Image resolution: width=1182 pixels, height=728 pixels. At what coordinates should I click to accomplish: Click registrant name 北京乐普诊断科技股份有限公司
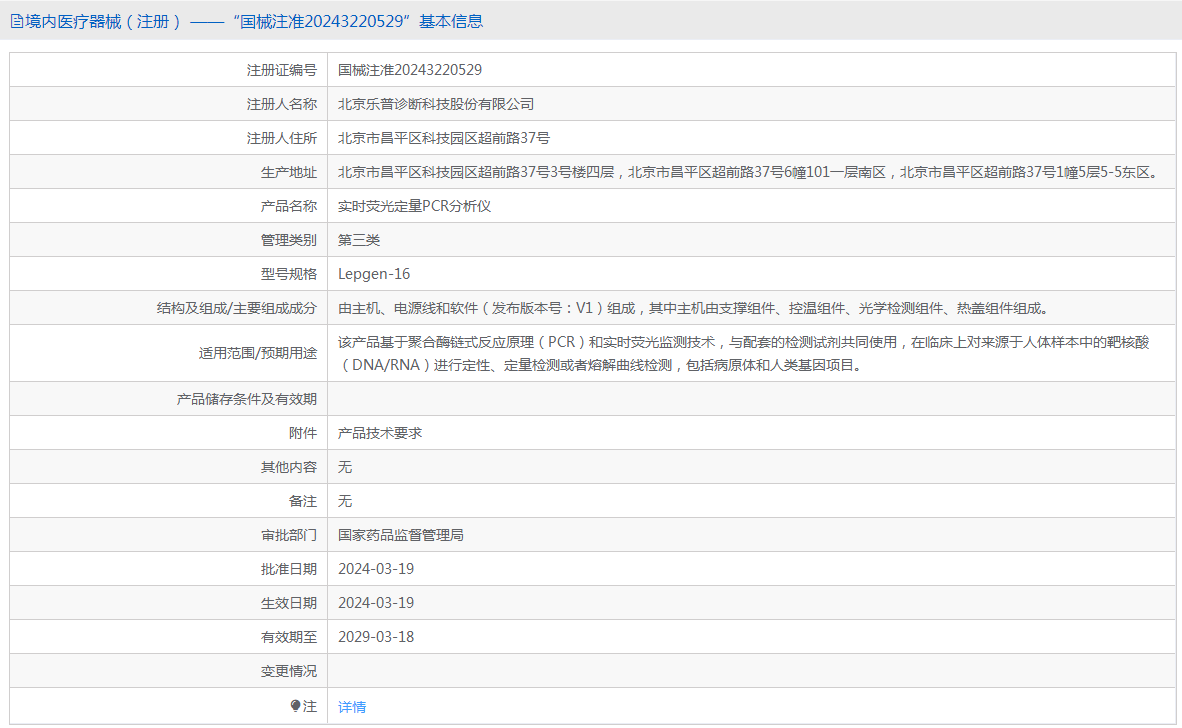pyautogui.click(x=436, y=104)
